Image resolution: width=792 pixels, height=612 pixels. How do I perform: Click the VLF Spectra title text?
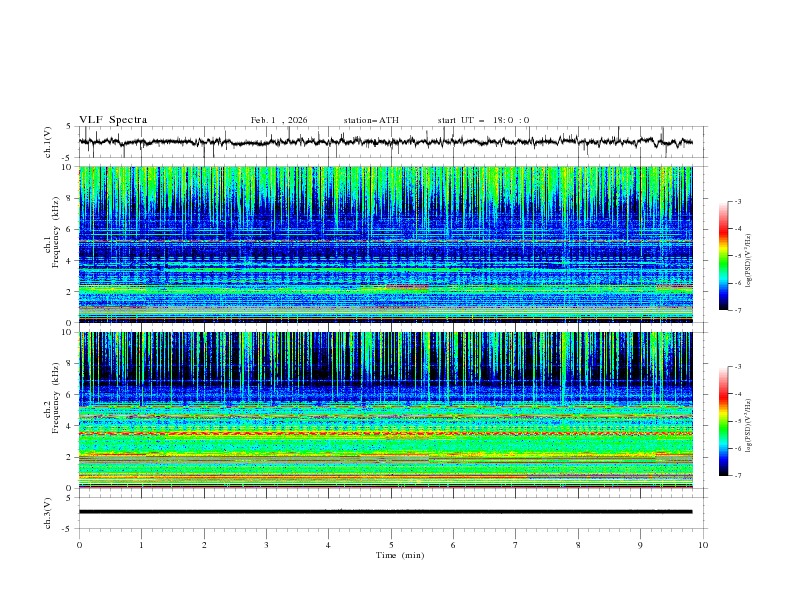(113, 120)
